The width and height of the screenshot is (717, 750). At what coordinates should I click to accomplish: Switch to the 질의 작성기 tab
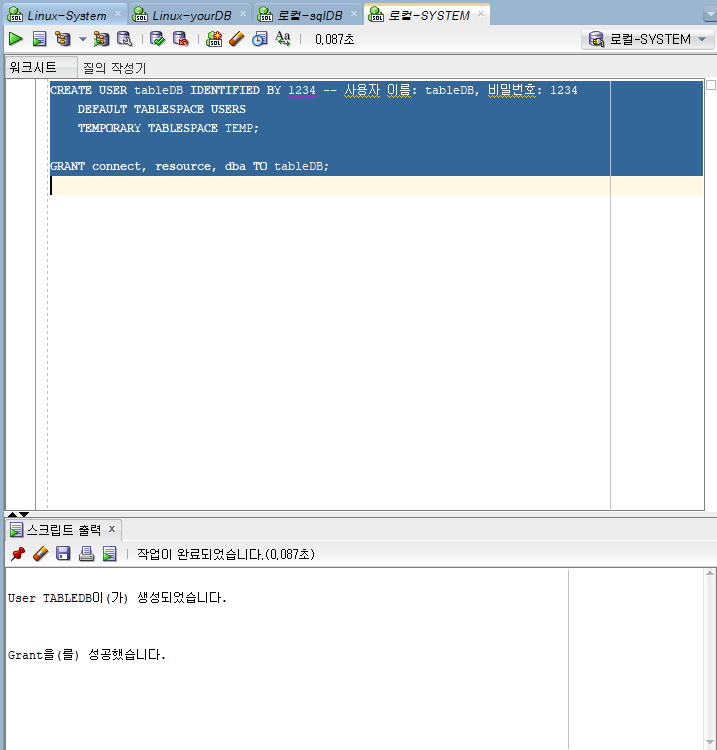114,68
